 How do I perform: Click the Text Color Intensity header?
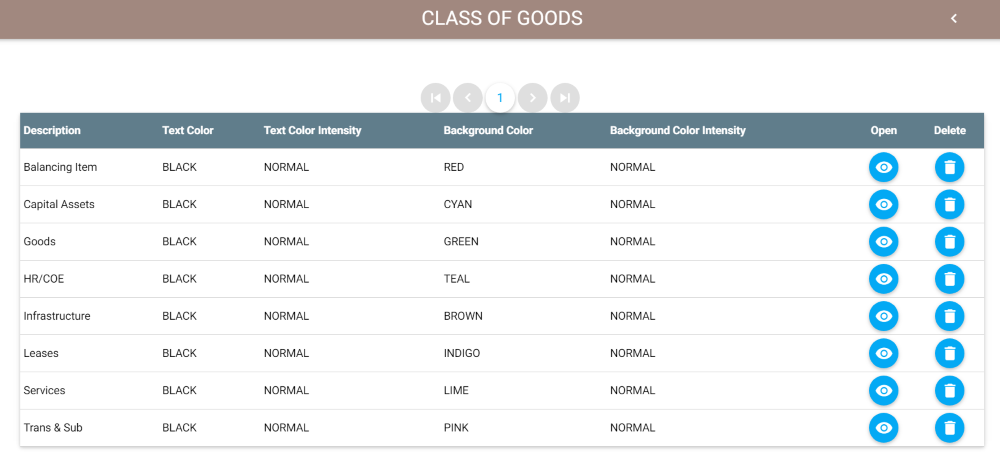(312, 130)
